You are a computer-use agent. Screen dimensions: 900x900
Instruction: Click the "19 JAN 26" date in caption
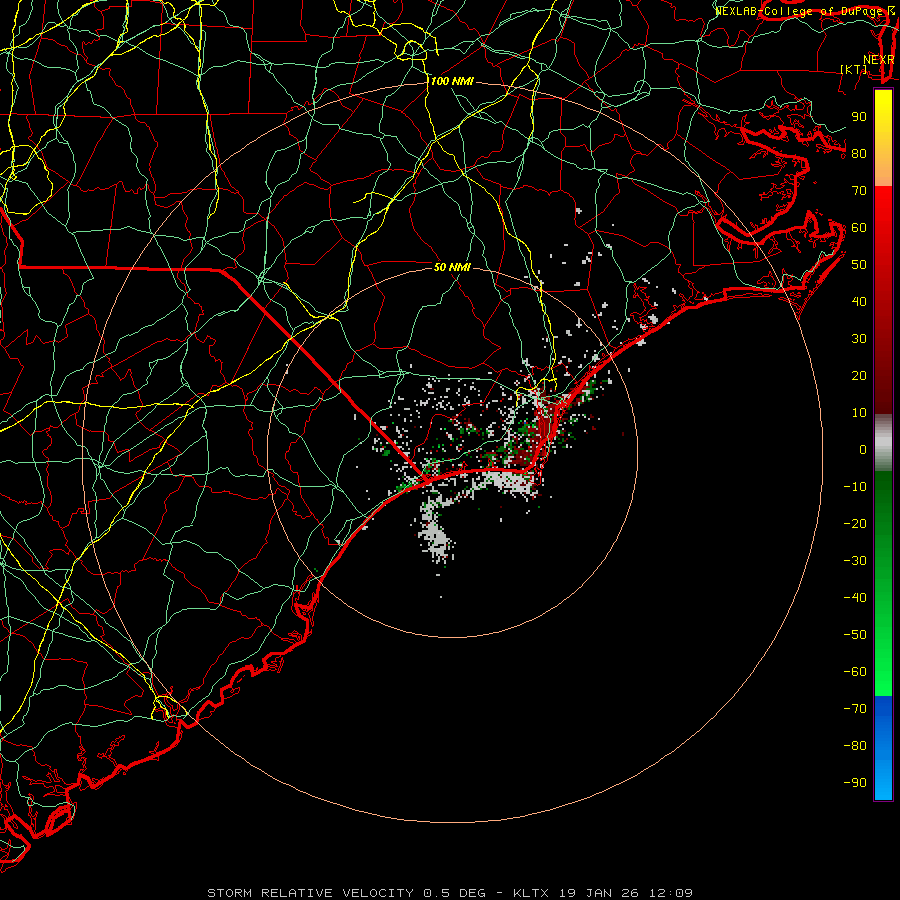[x=599, y=893]
